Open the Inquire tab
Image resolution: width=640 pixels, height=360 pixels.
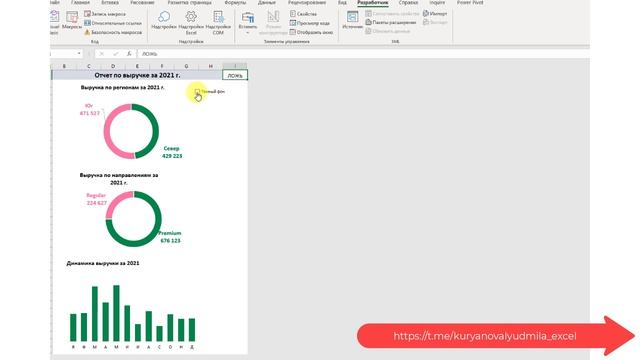point(437,3)
